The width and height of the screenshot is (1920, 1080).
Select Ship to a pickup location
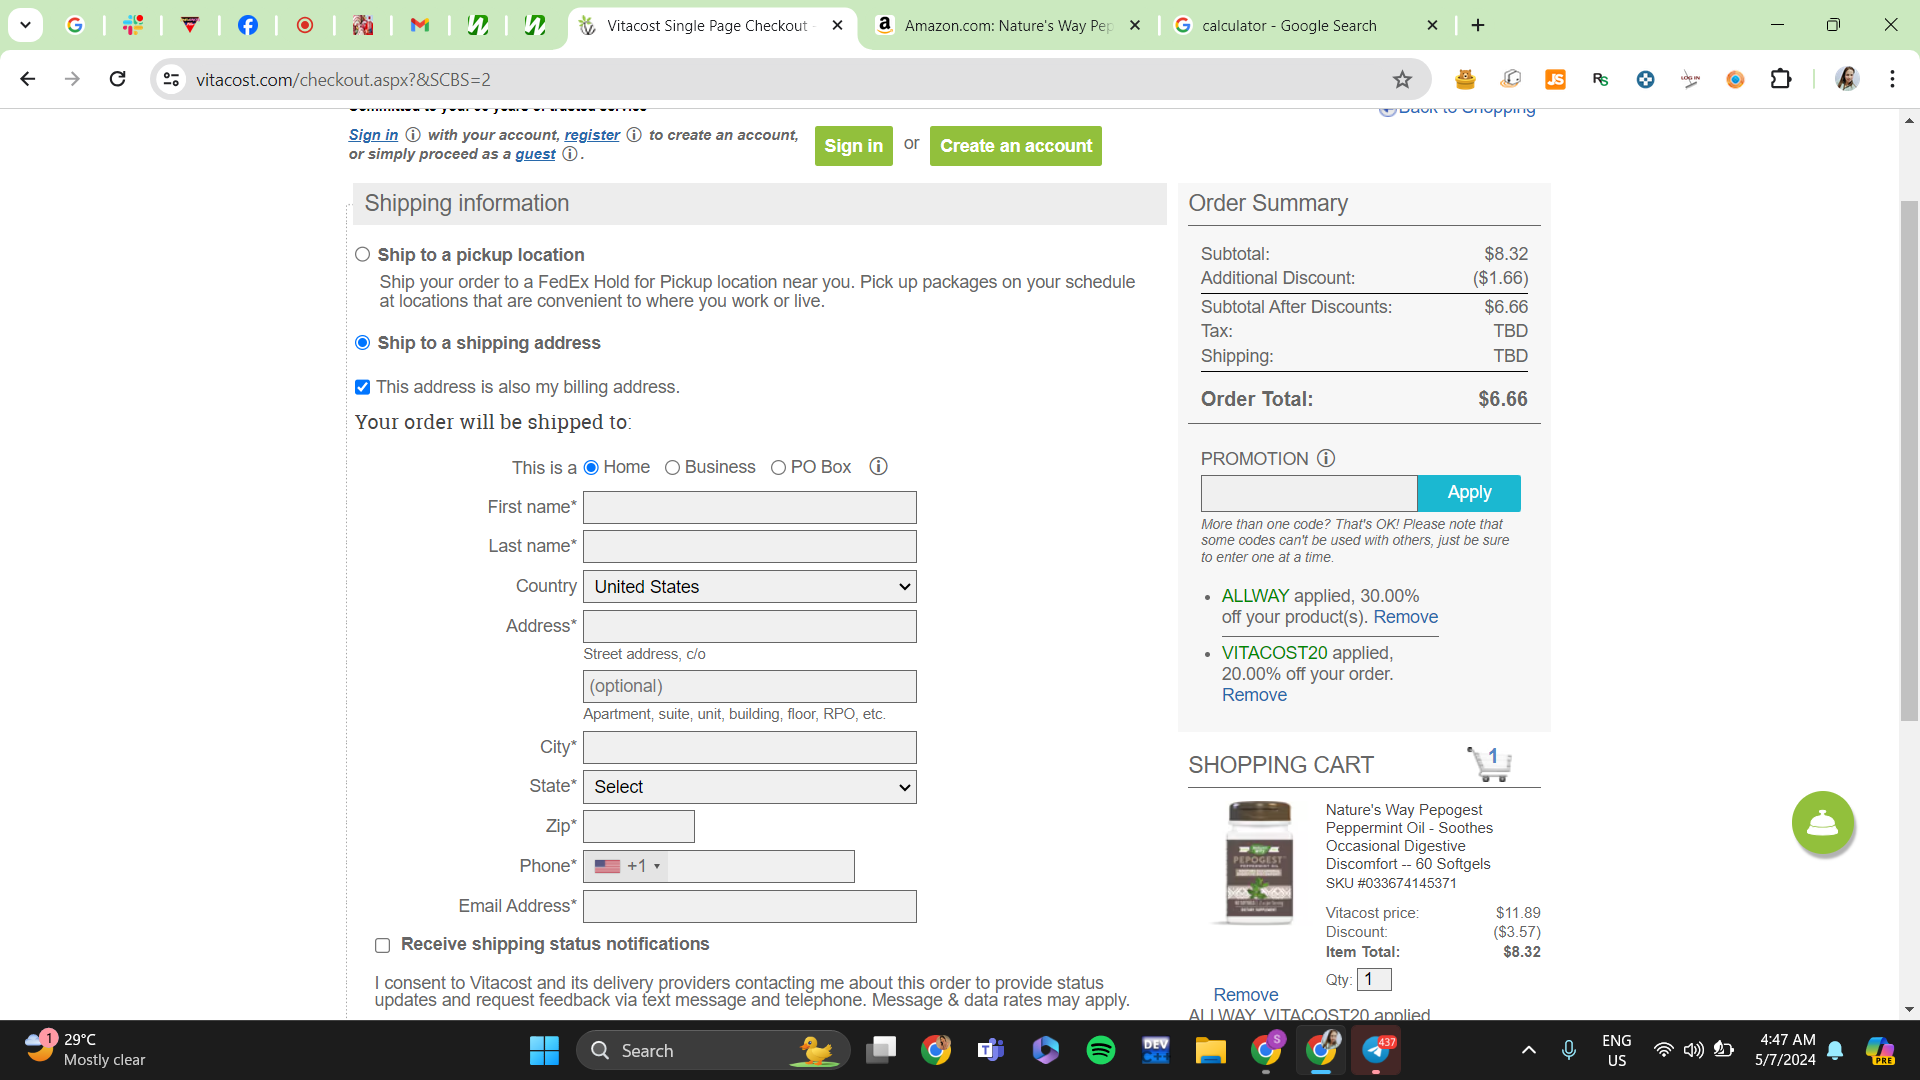[x=362, y=255]
